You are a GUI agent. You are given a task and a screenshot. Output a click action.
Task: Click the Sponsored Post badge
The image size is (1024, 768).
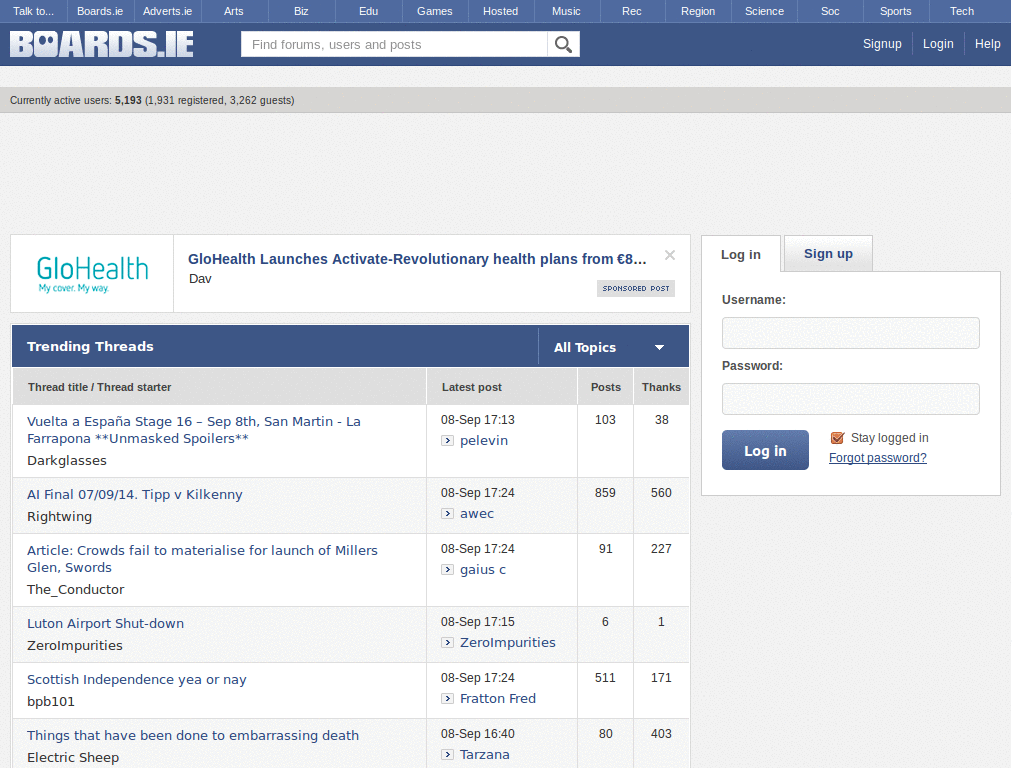pyautogui.click(x=635, y=288)
